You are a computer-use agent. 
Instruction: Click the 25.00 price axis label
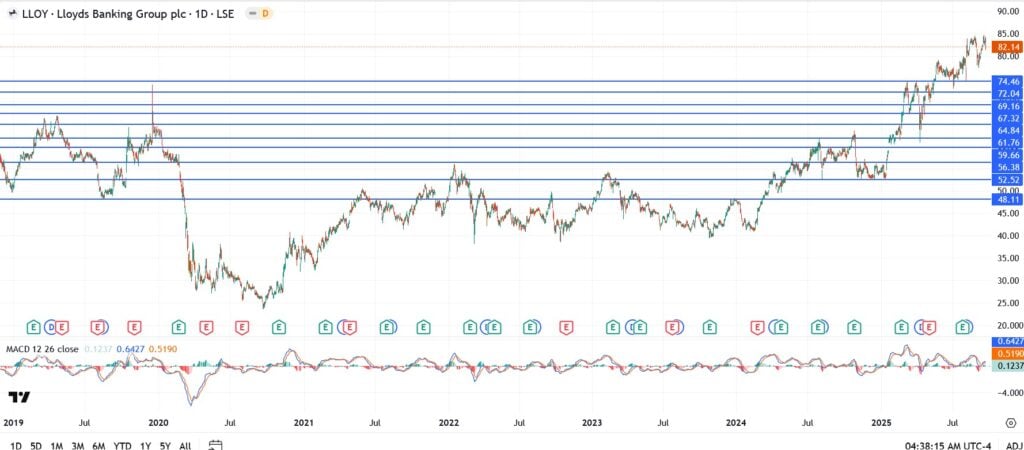pos(1009,303)
